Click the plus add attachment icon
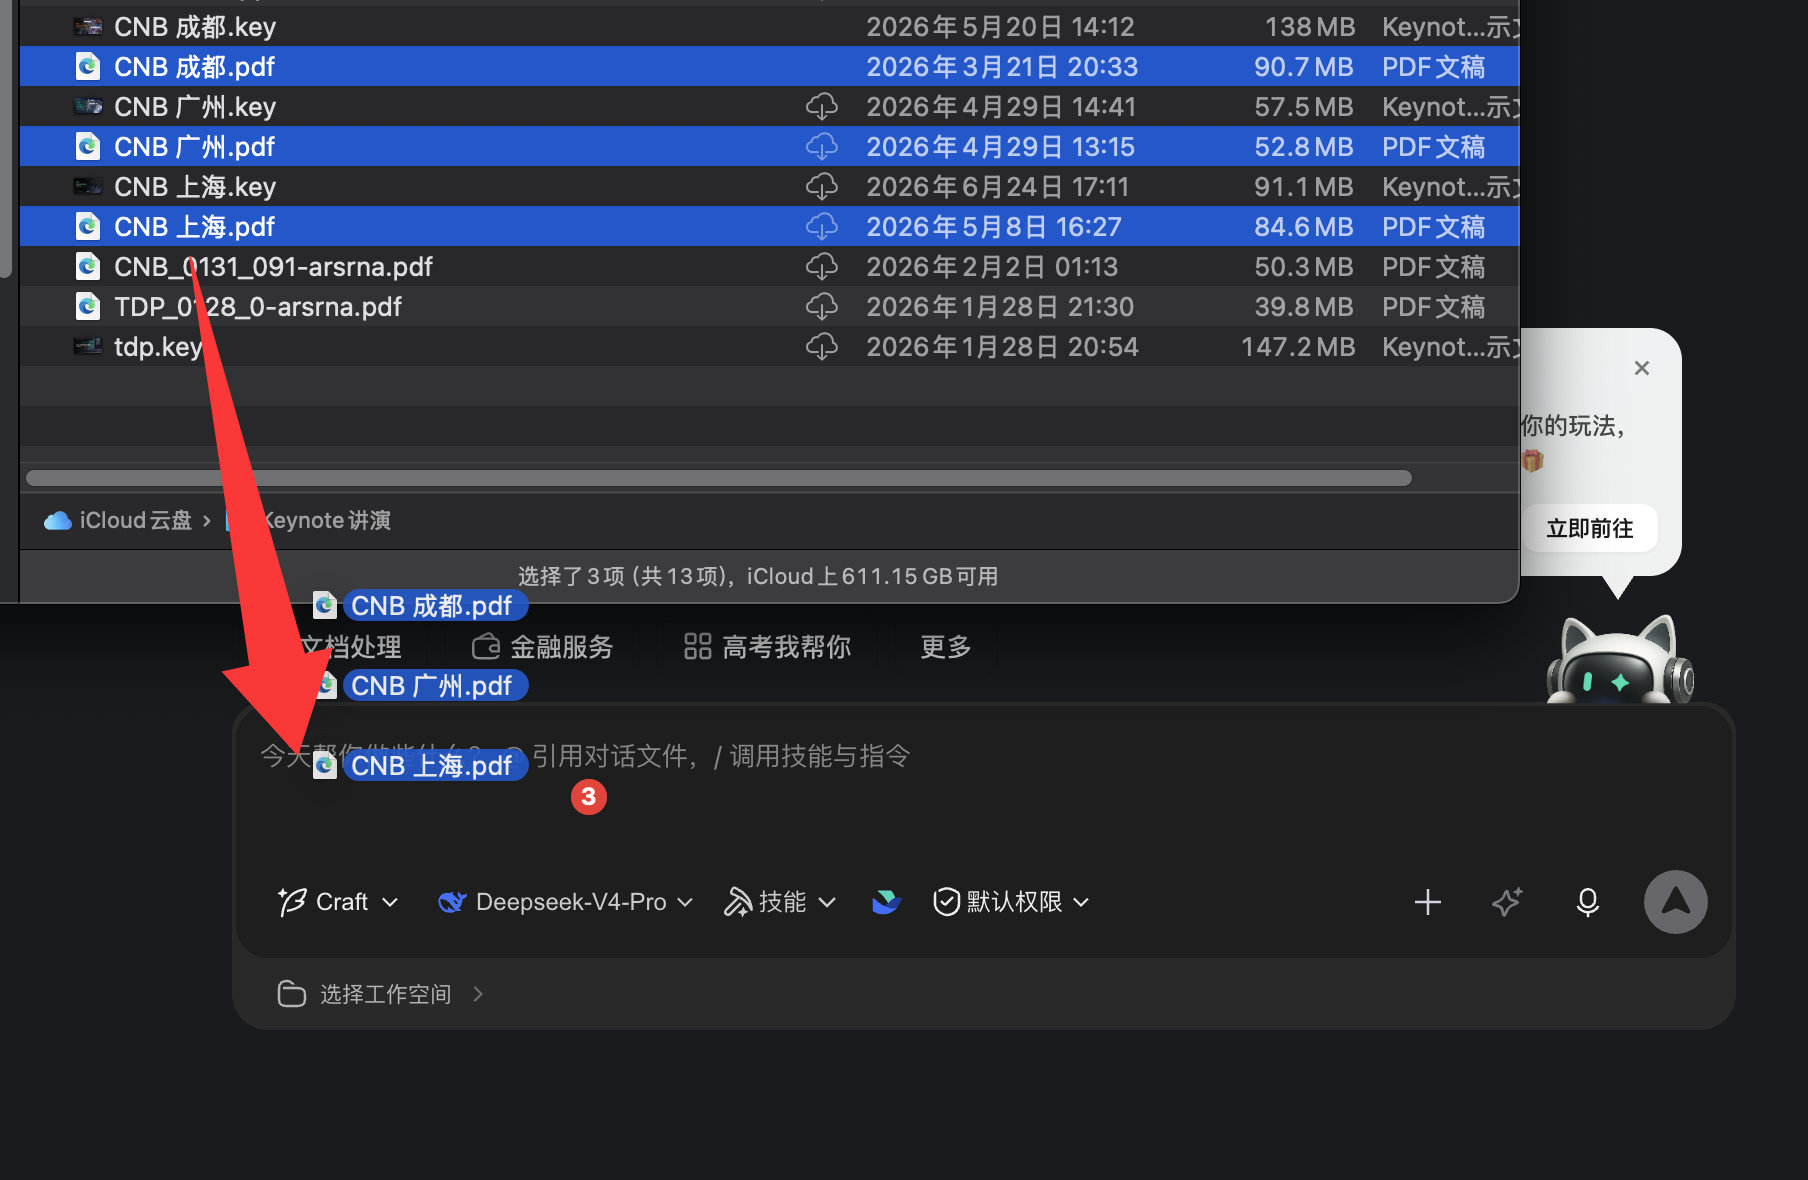 (x=1428, y=902)
